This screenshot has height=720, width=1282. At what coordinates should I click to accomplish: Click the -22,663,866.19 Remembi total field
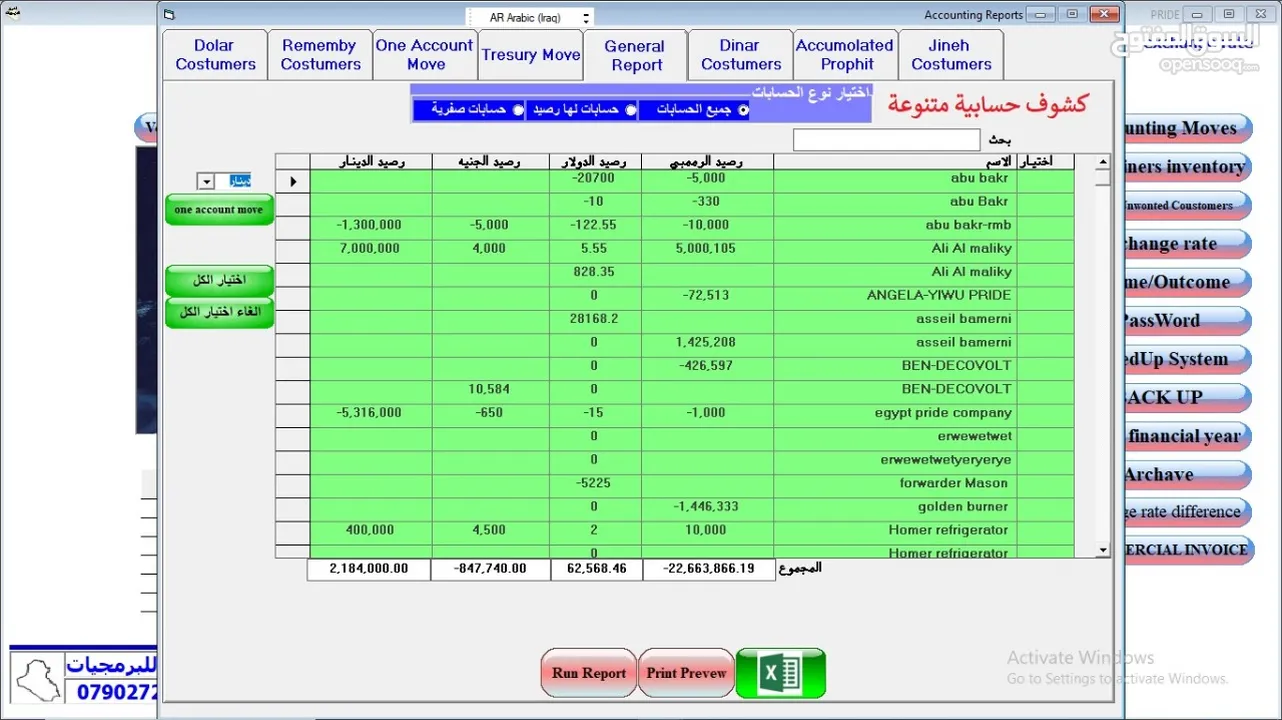(708, 569)
